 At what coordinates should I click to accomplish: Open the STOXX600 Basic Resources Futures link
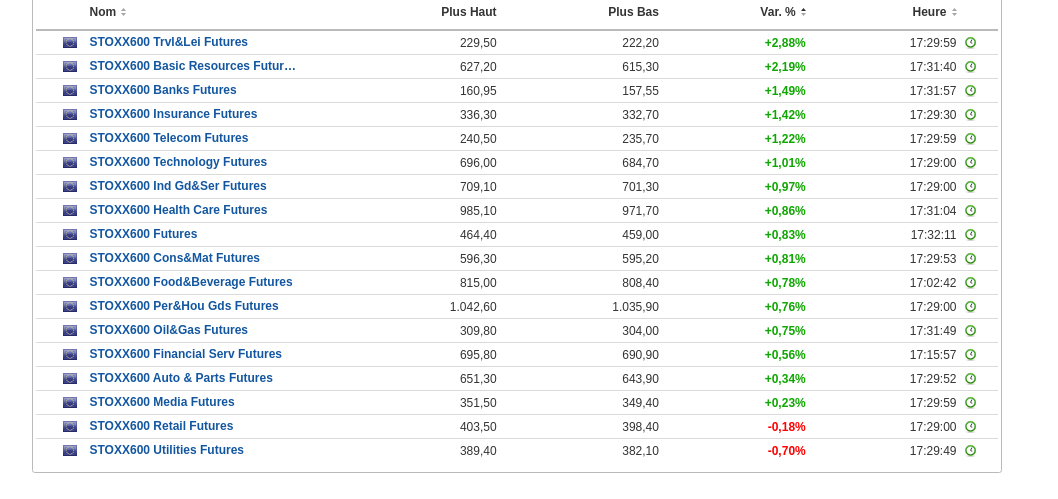click(192, 67)
